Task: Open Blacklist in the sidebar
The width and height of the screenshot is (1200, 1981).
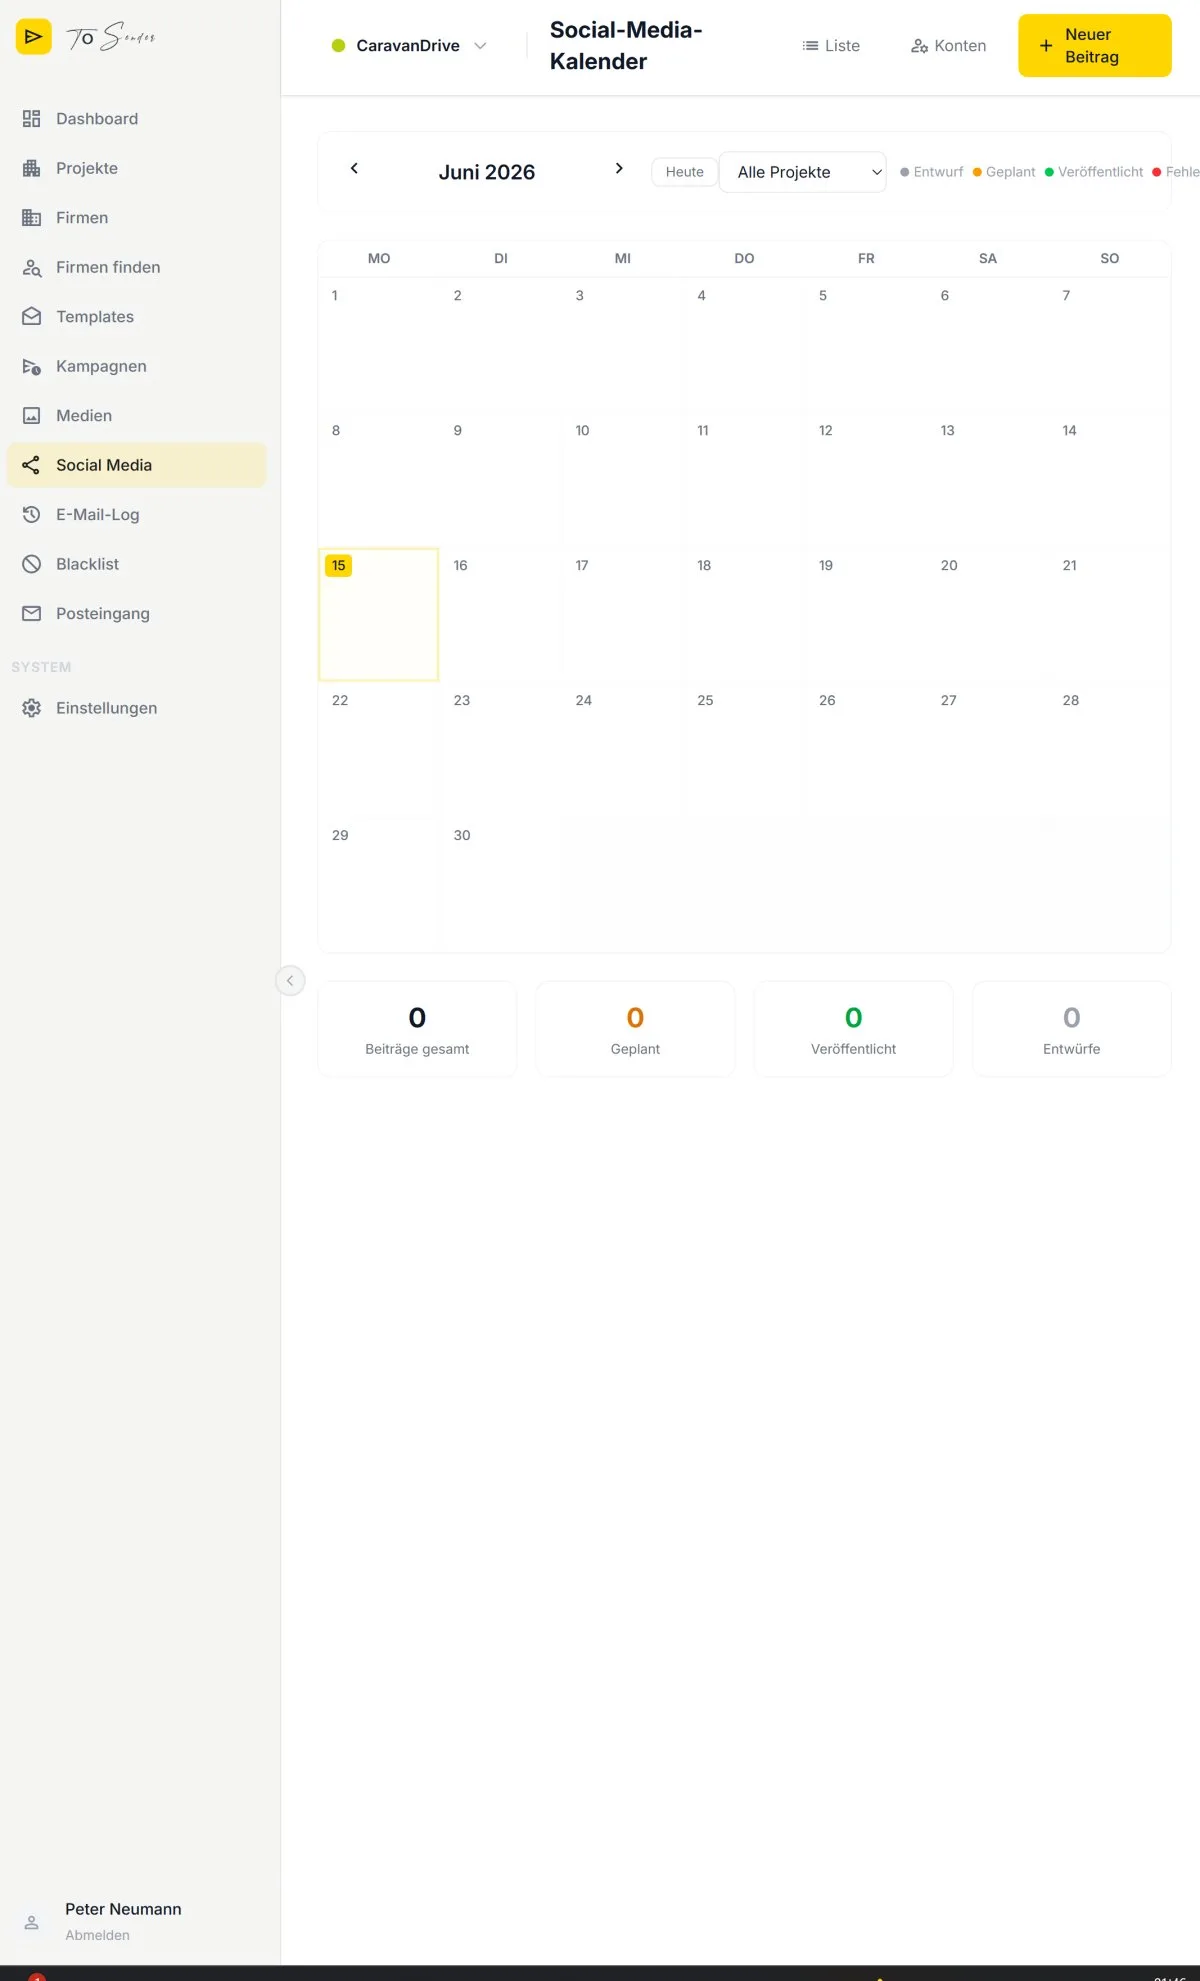Action: tap(137, 564)
